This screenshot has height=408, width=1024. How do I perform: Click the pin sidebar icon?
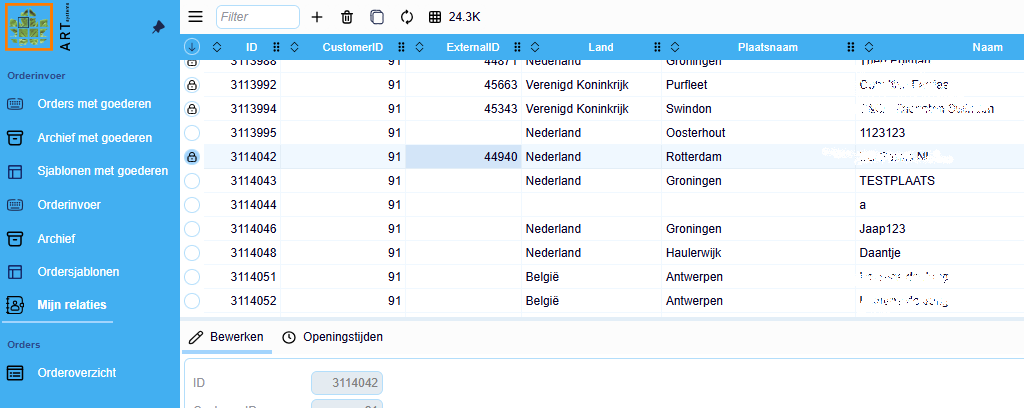[158, 27]
